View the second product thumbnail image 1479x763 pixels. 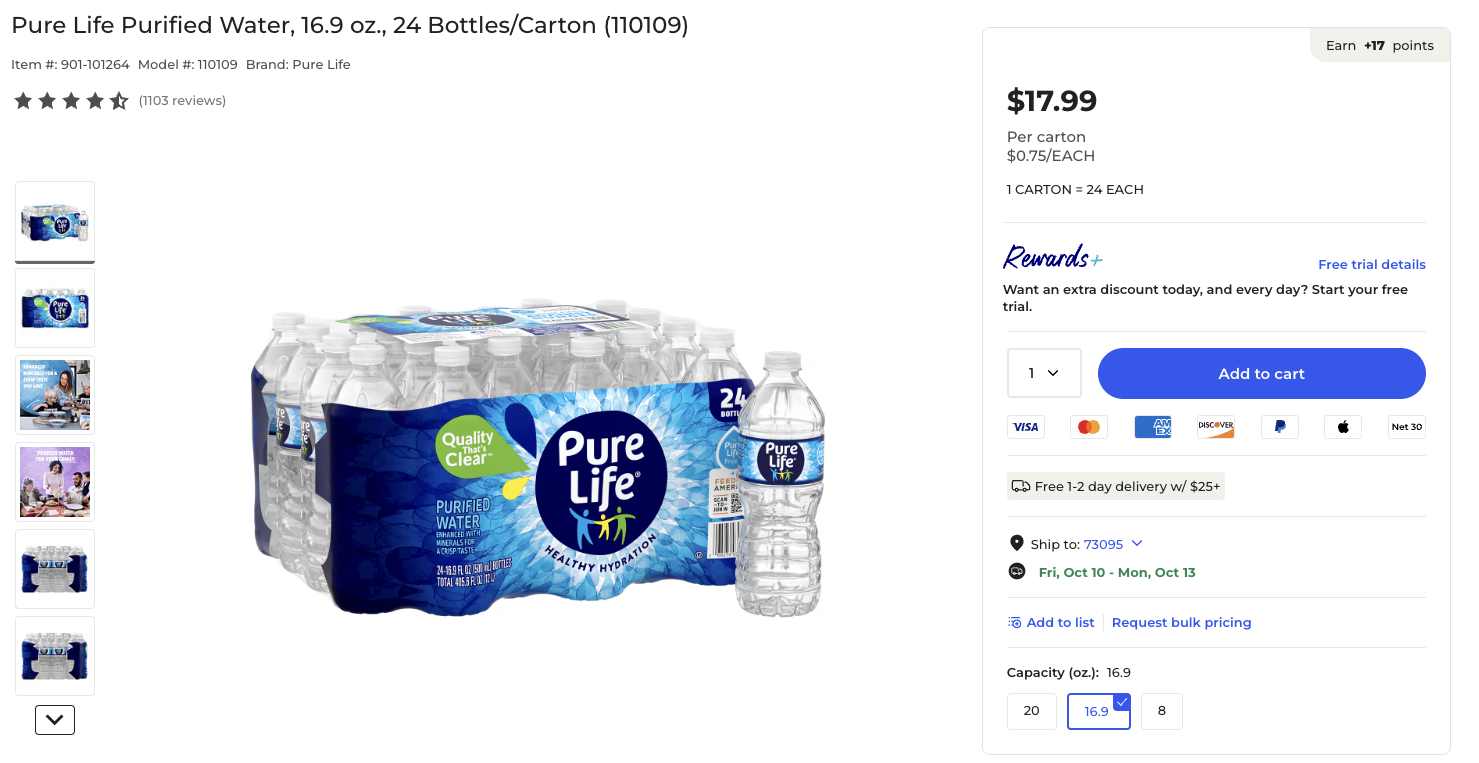[x=55, y=308]
